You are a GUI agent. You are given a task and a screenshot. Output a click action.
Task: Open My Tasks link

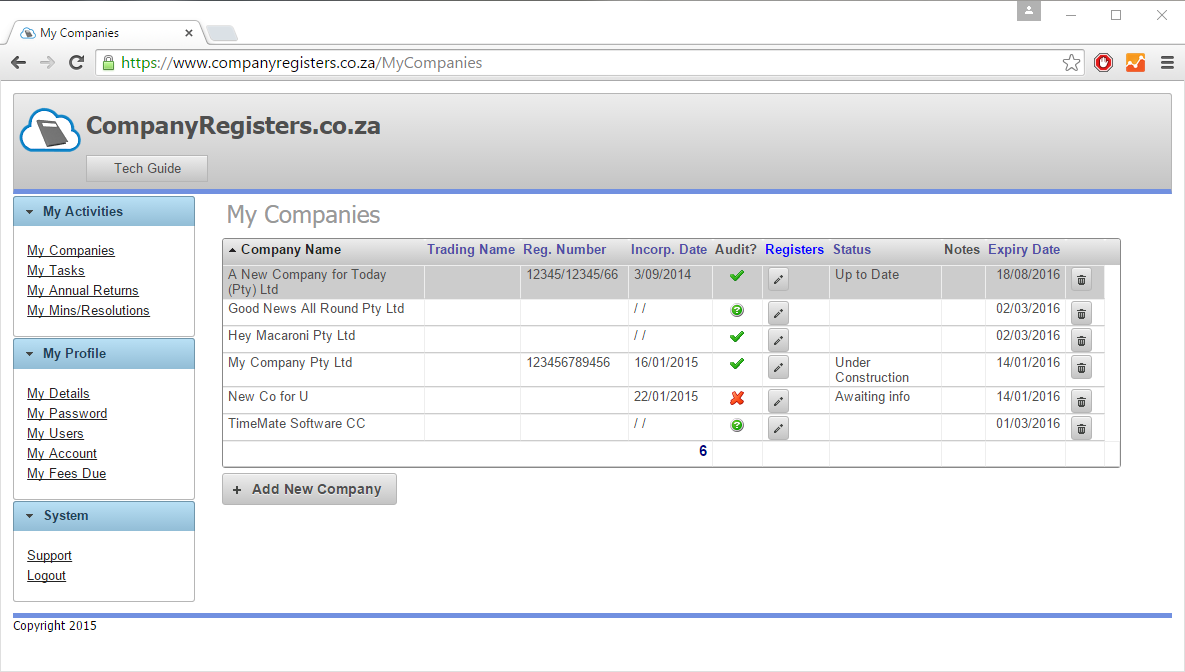click(x=56, y=271)
